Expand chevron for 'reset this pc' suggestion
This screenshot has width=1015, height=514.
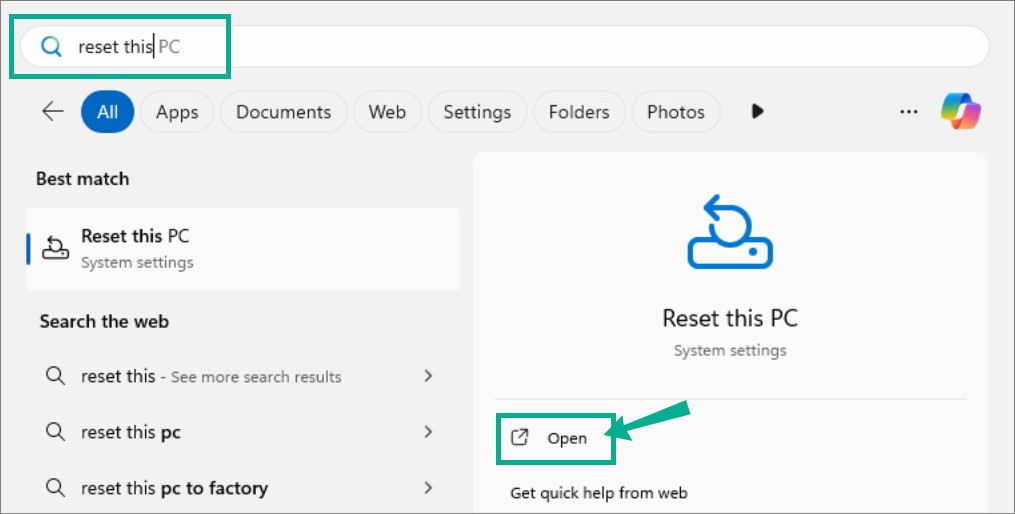pyautogui.click(x=428, y=432)
